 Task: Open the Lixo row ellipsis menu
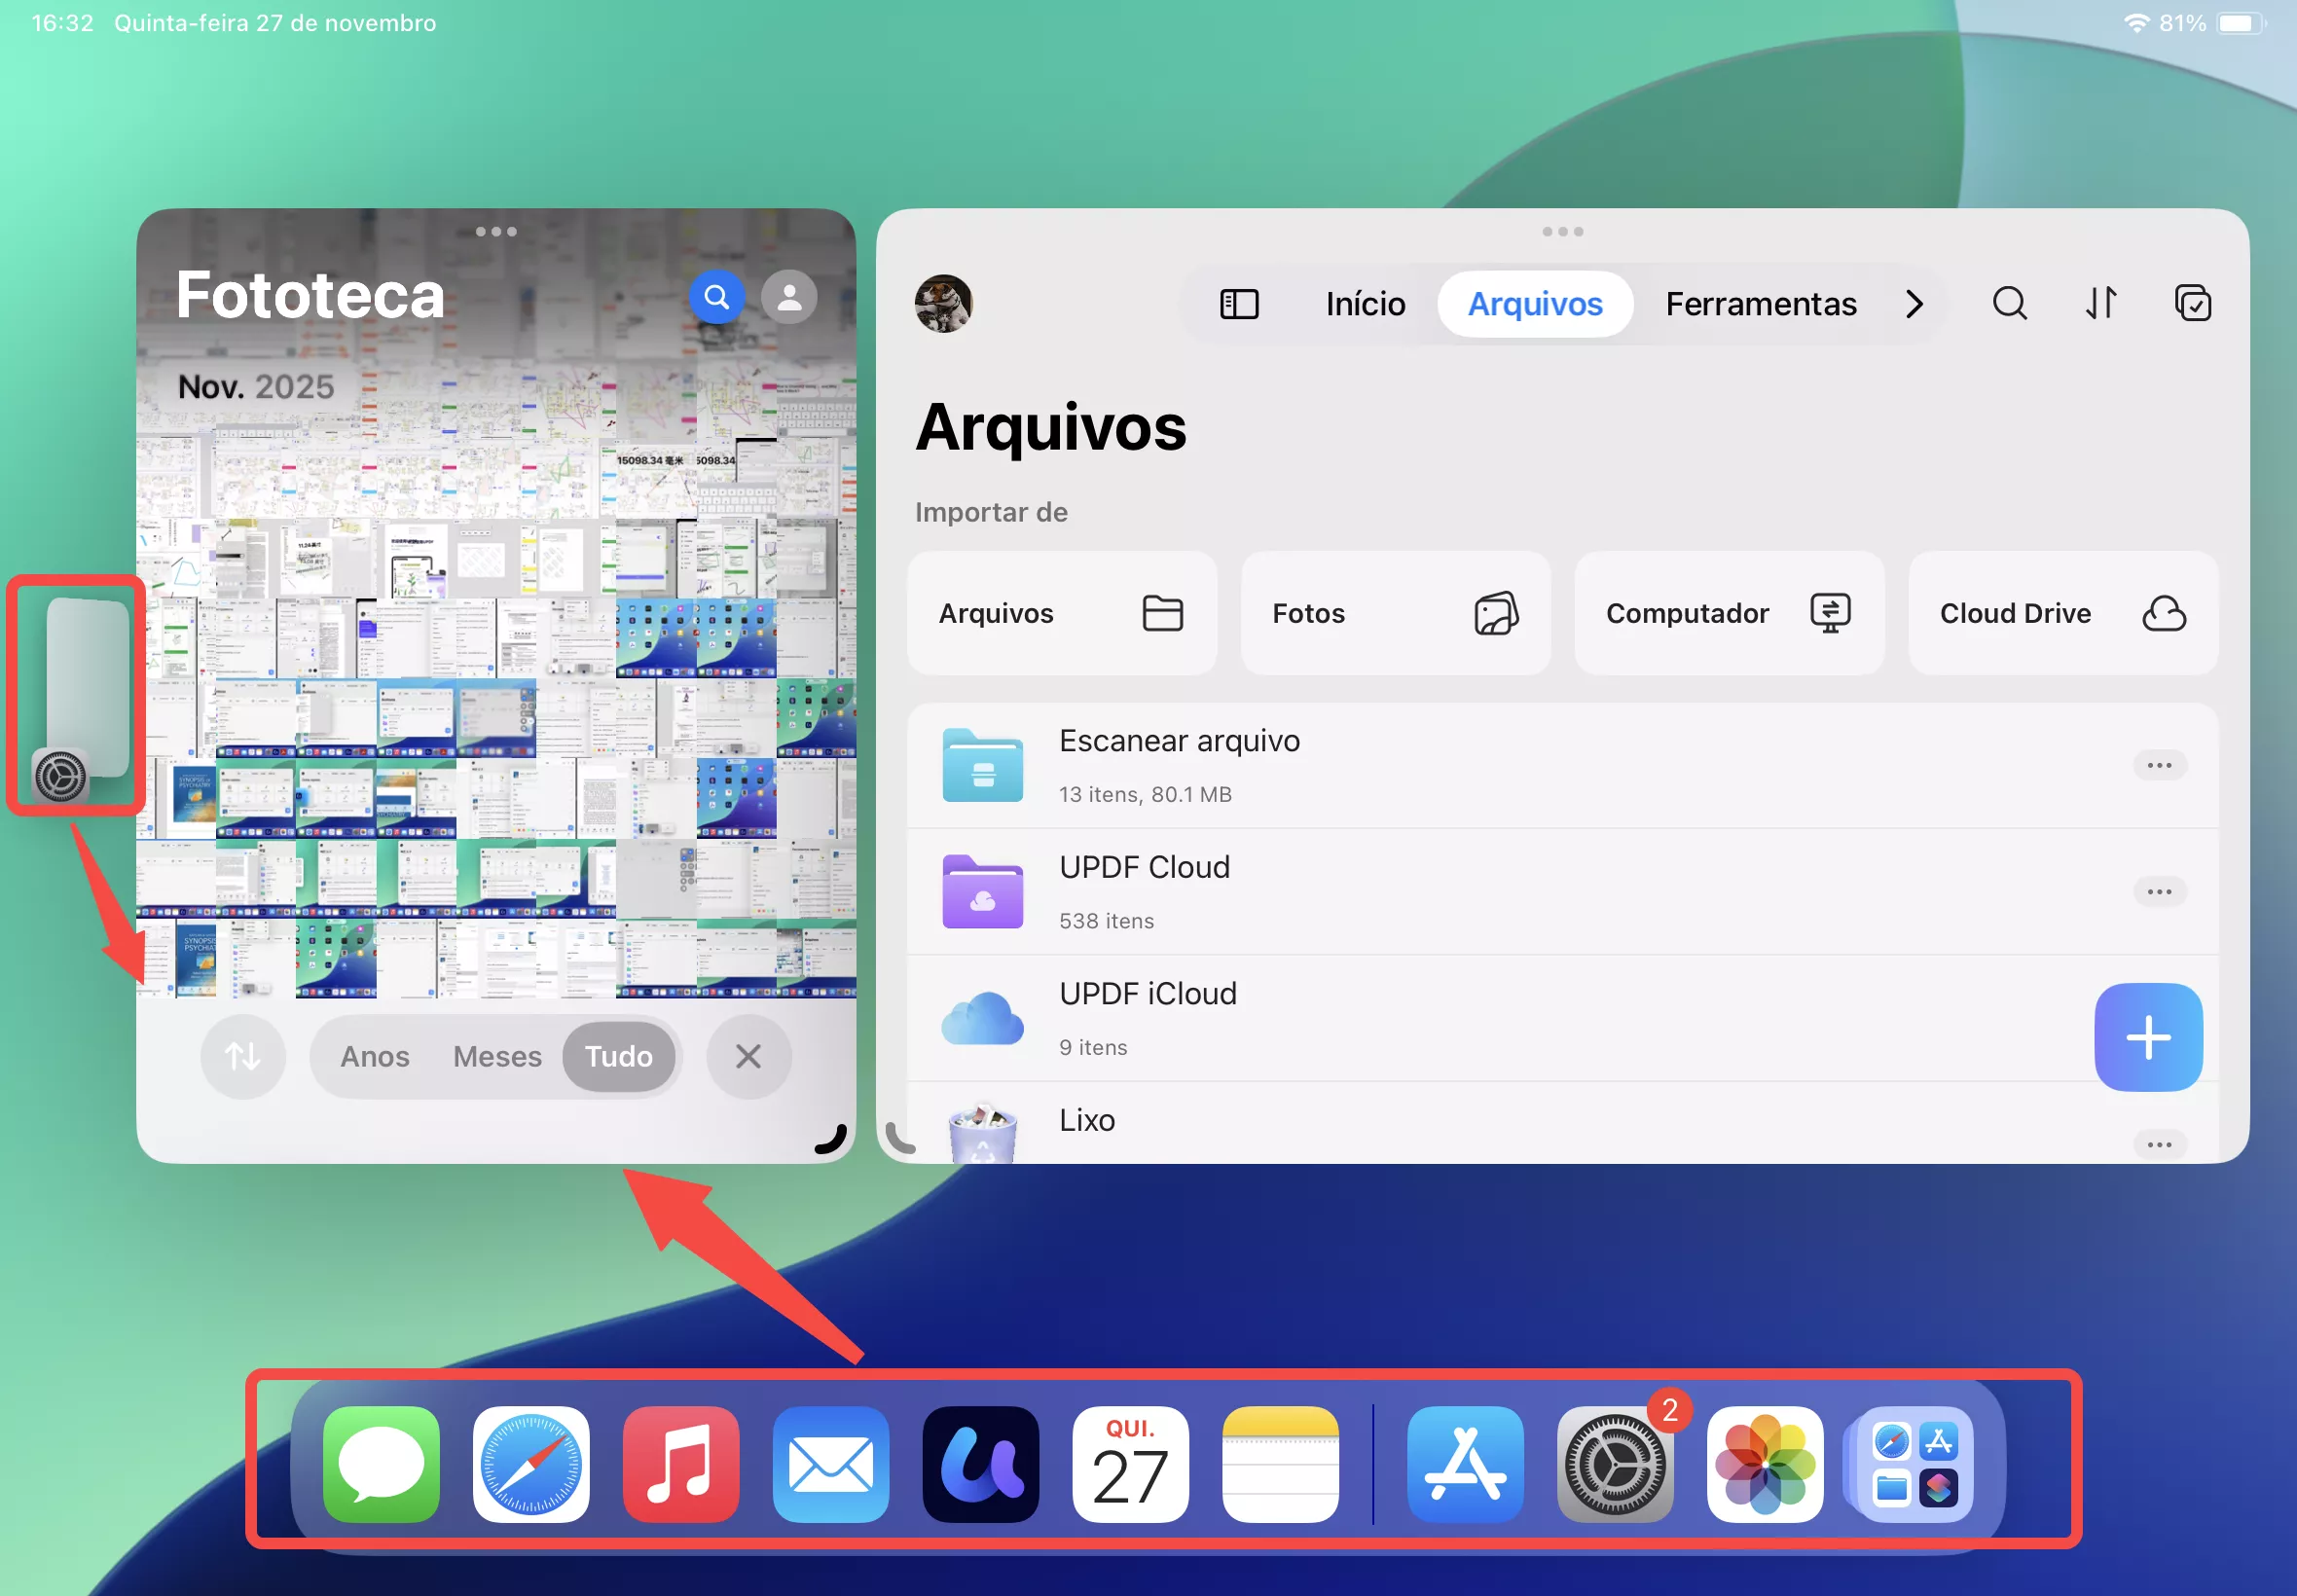[2162, 1144]
